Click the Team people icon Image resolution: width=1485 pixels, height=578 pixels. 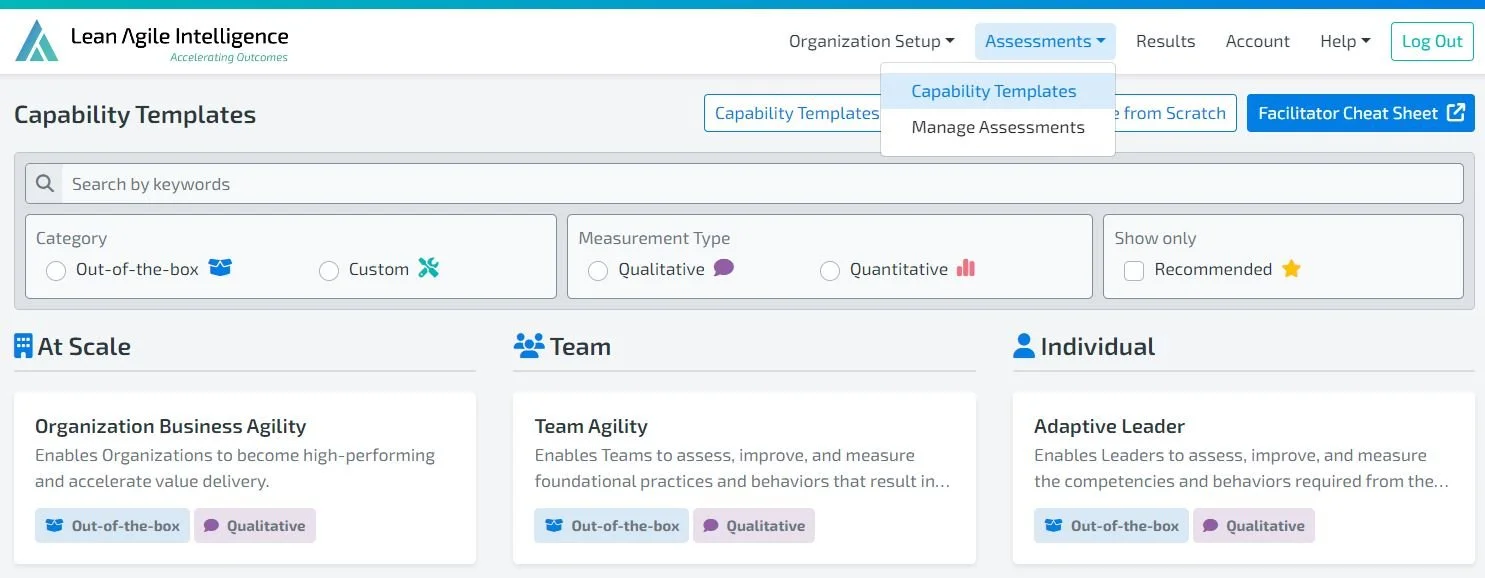(528, 346)
